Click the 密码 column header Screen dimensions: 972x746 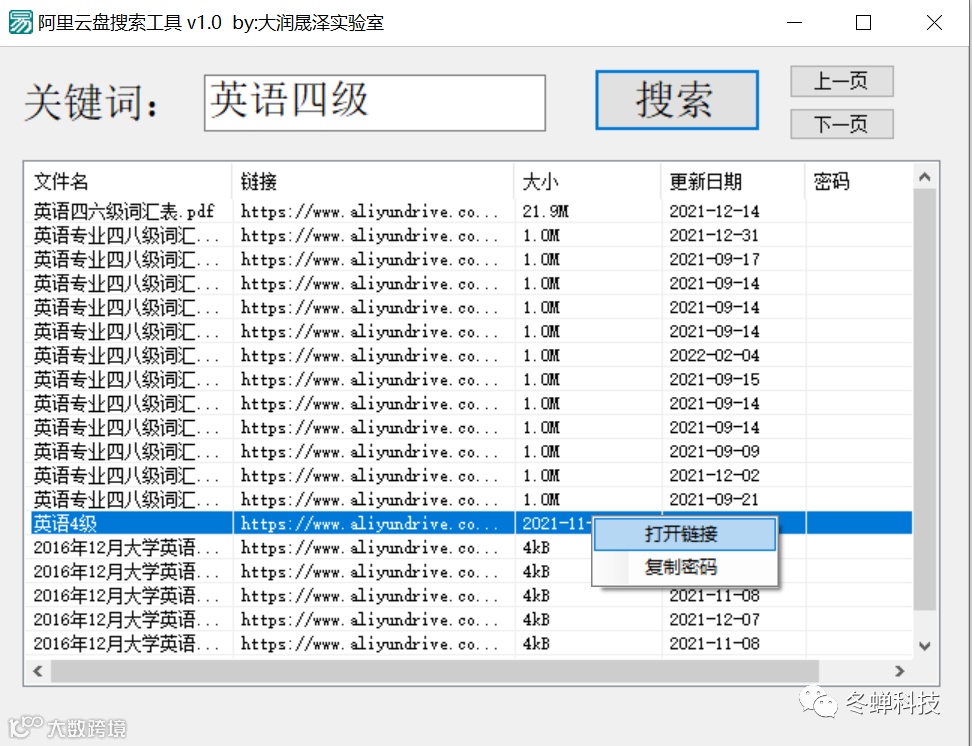point(859,181)
